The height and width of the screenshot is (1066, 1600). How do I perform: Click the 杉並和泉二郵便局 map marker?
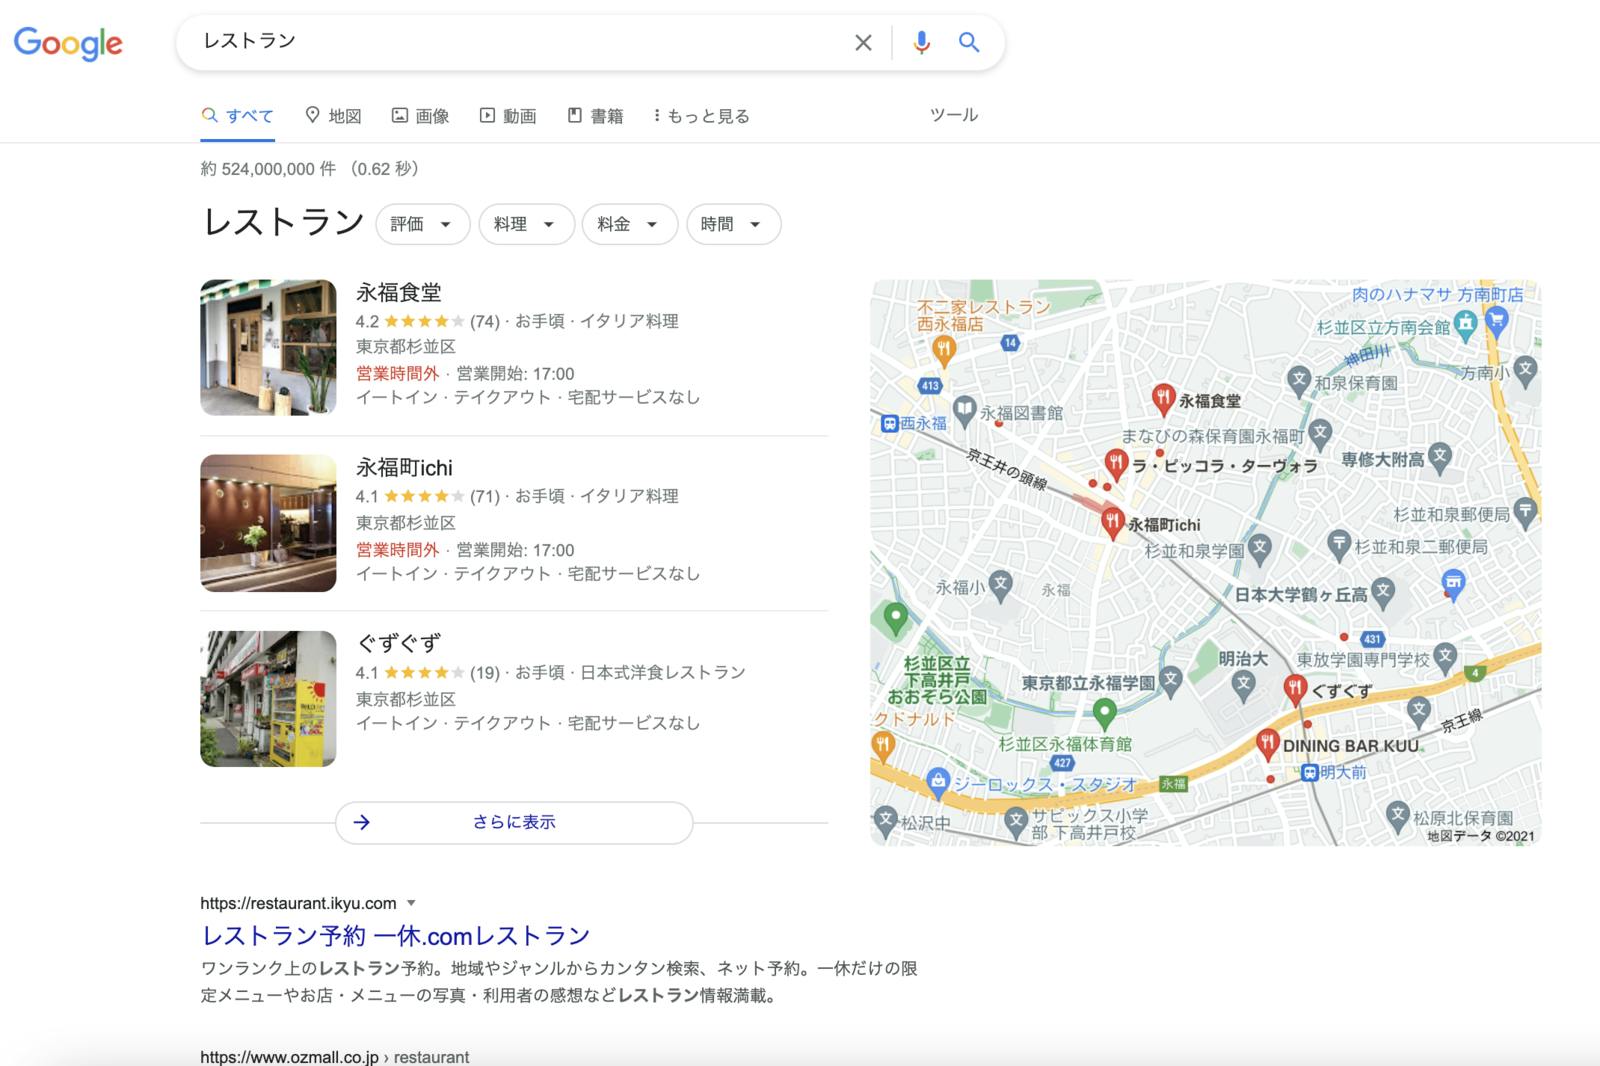point(1339,544)
